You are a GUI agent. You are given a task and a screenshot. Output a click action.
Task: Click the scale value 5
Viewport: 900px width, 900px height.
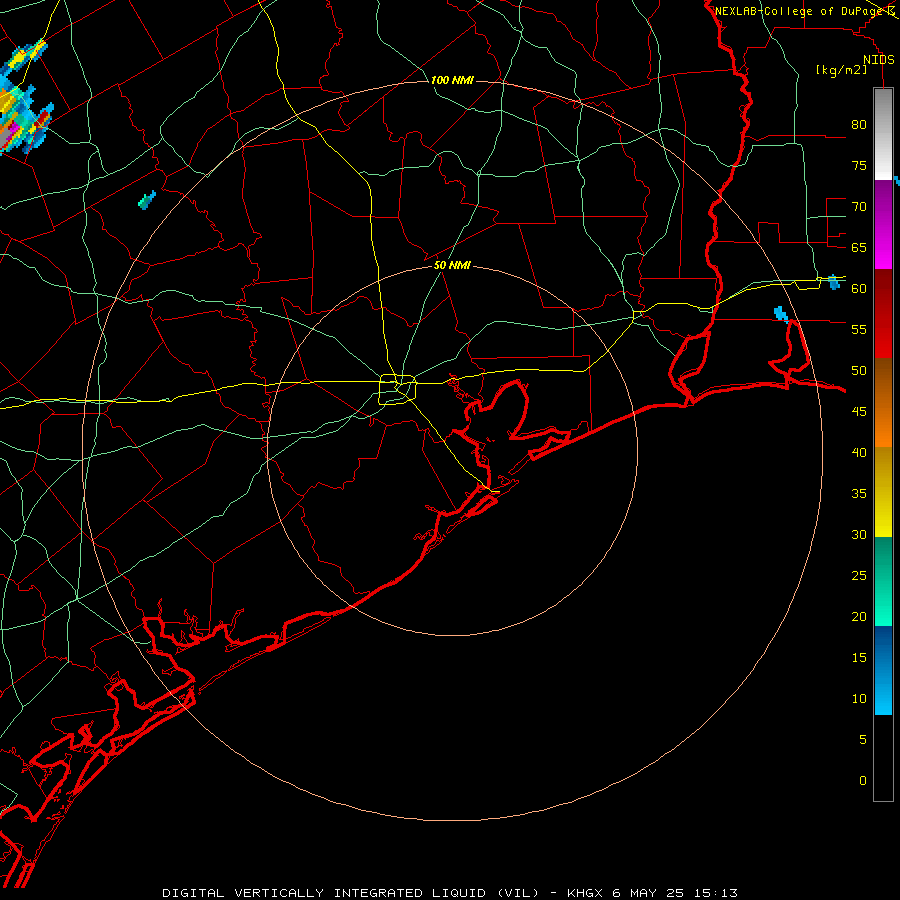point(863,739)
